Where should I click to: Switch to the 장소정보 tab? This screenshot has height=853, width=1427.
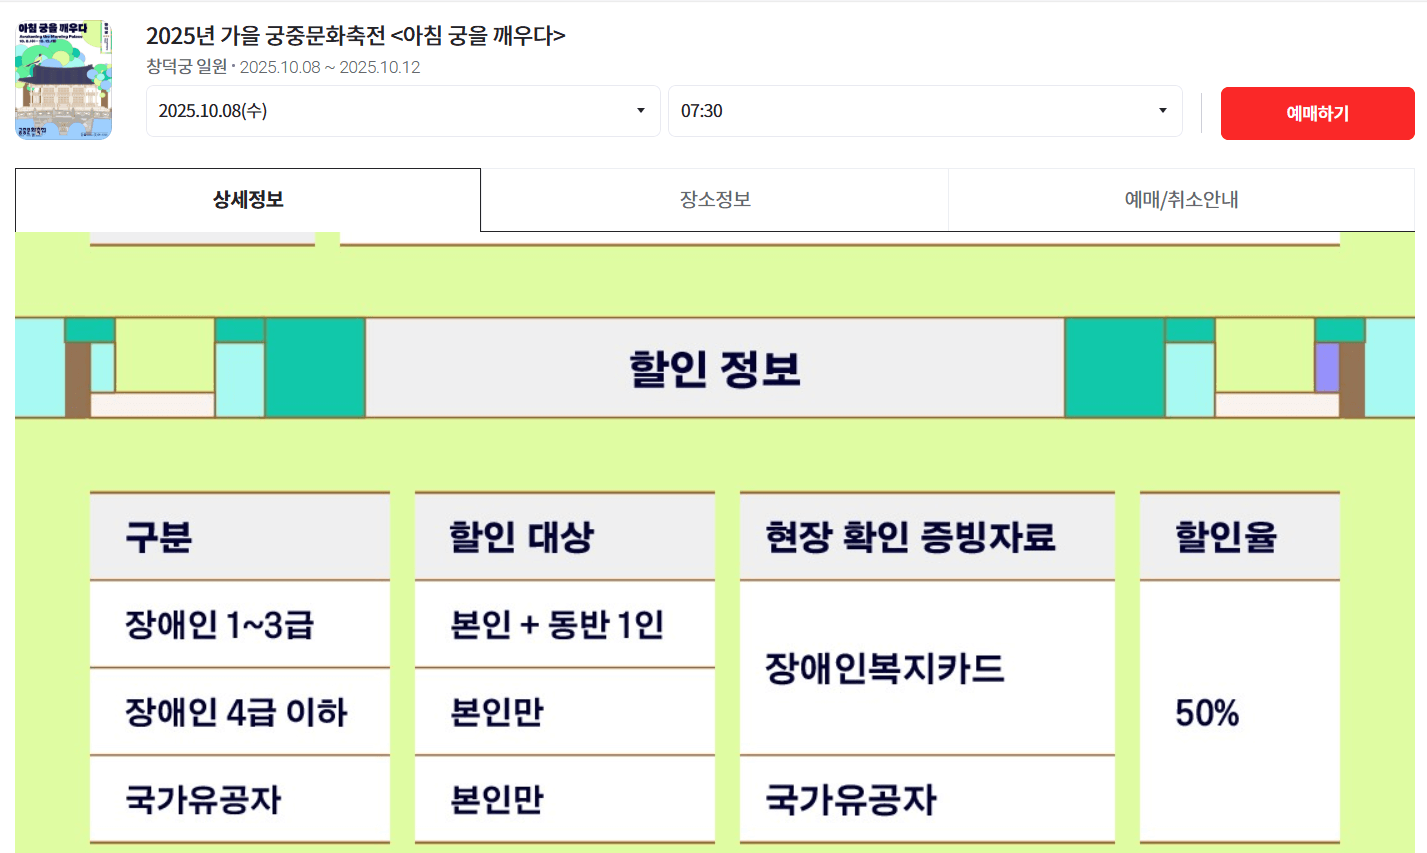click(714, 199)
